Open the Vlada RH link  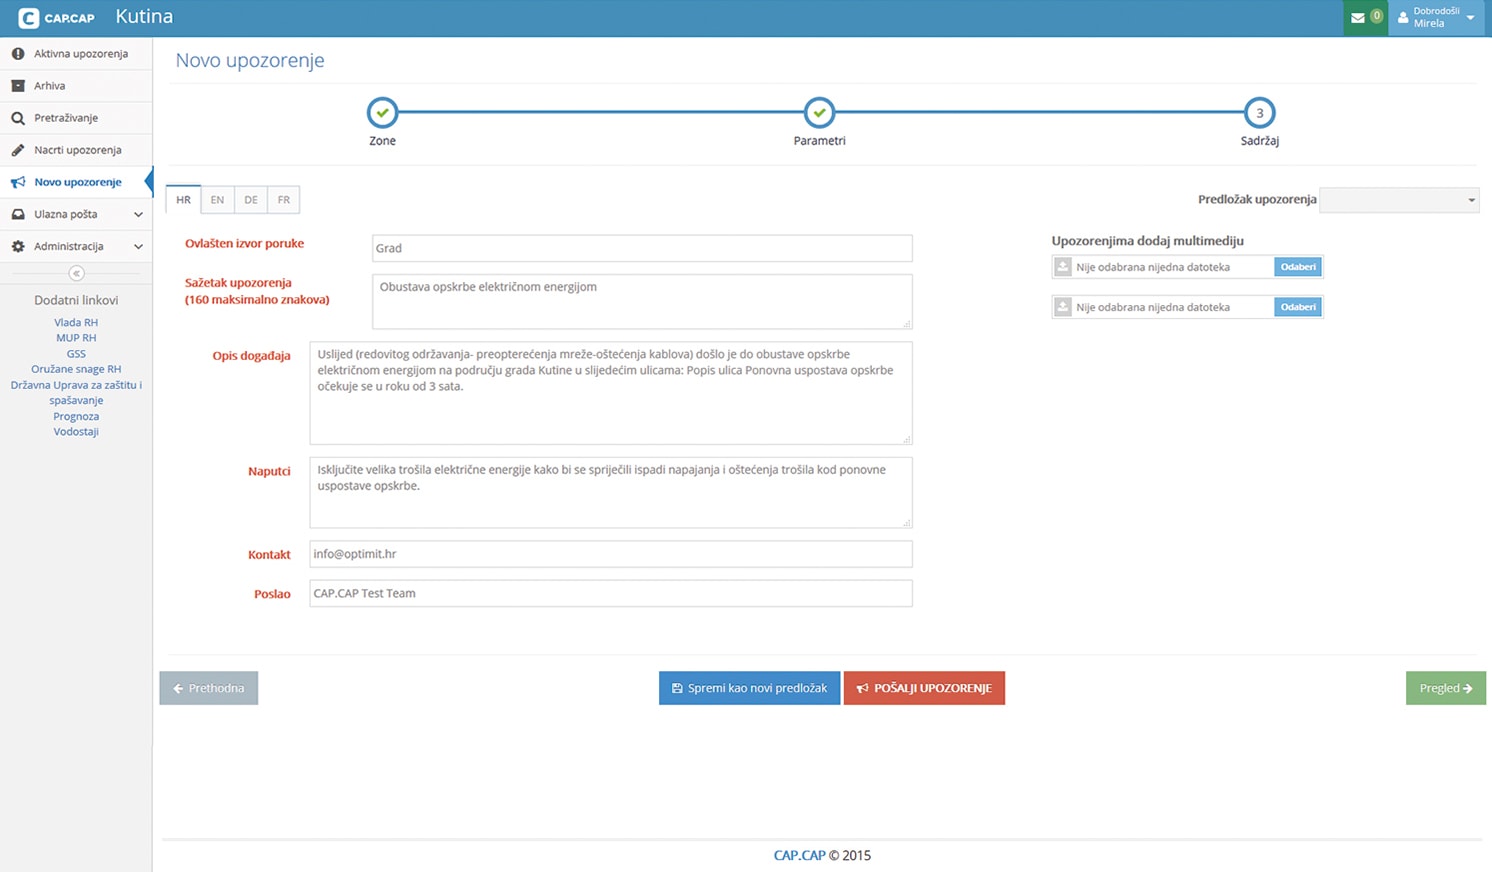[x=76, y=323]
